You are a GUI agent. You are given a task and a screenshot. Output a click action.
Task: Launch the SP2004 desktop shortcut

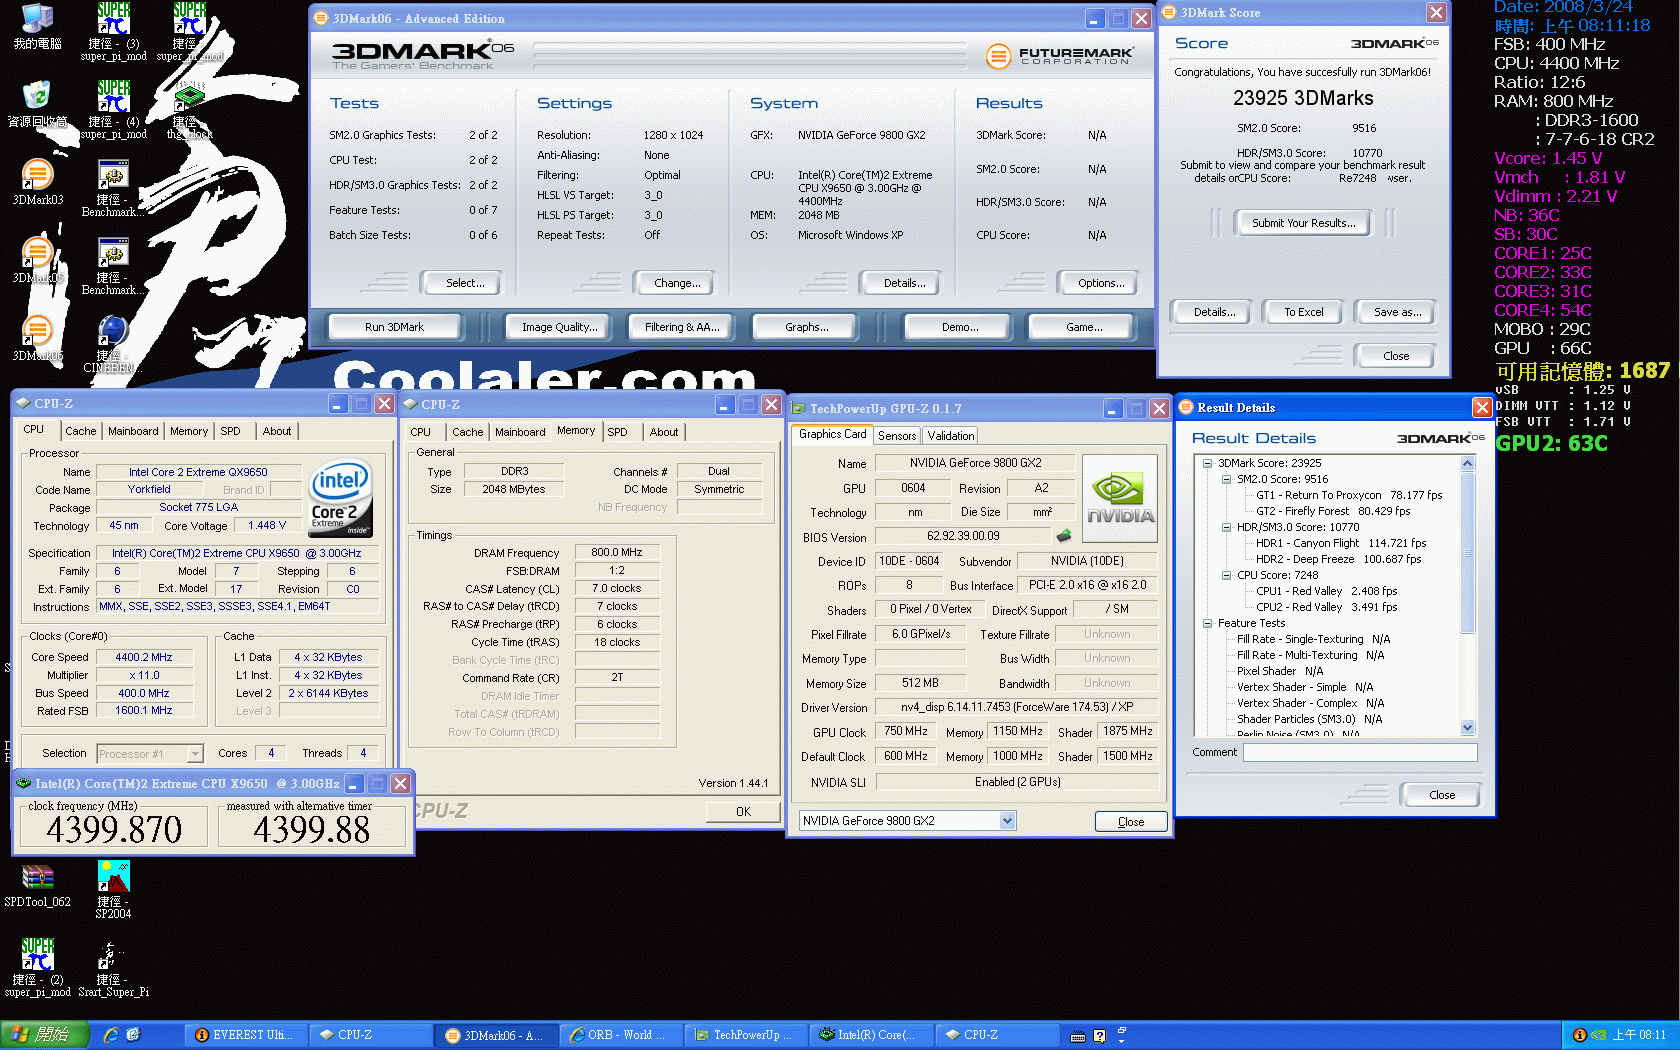[113, 890]
